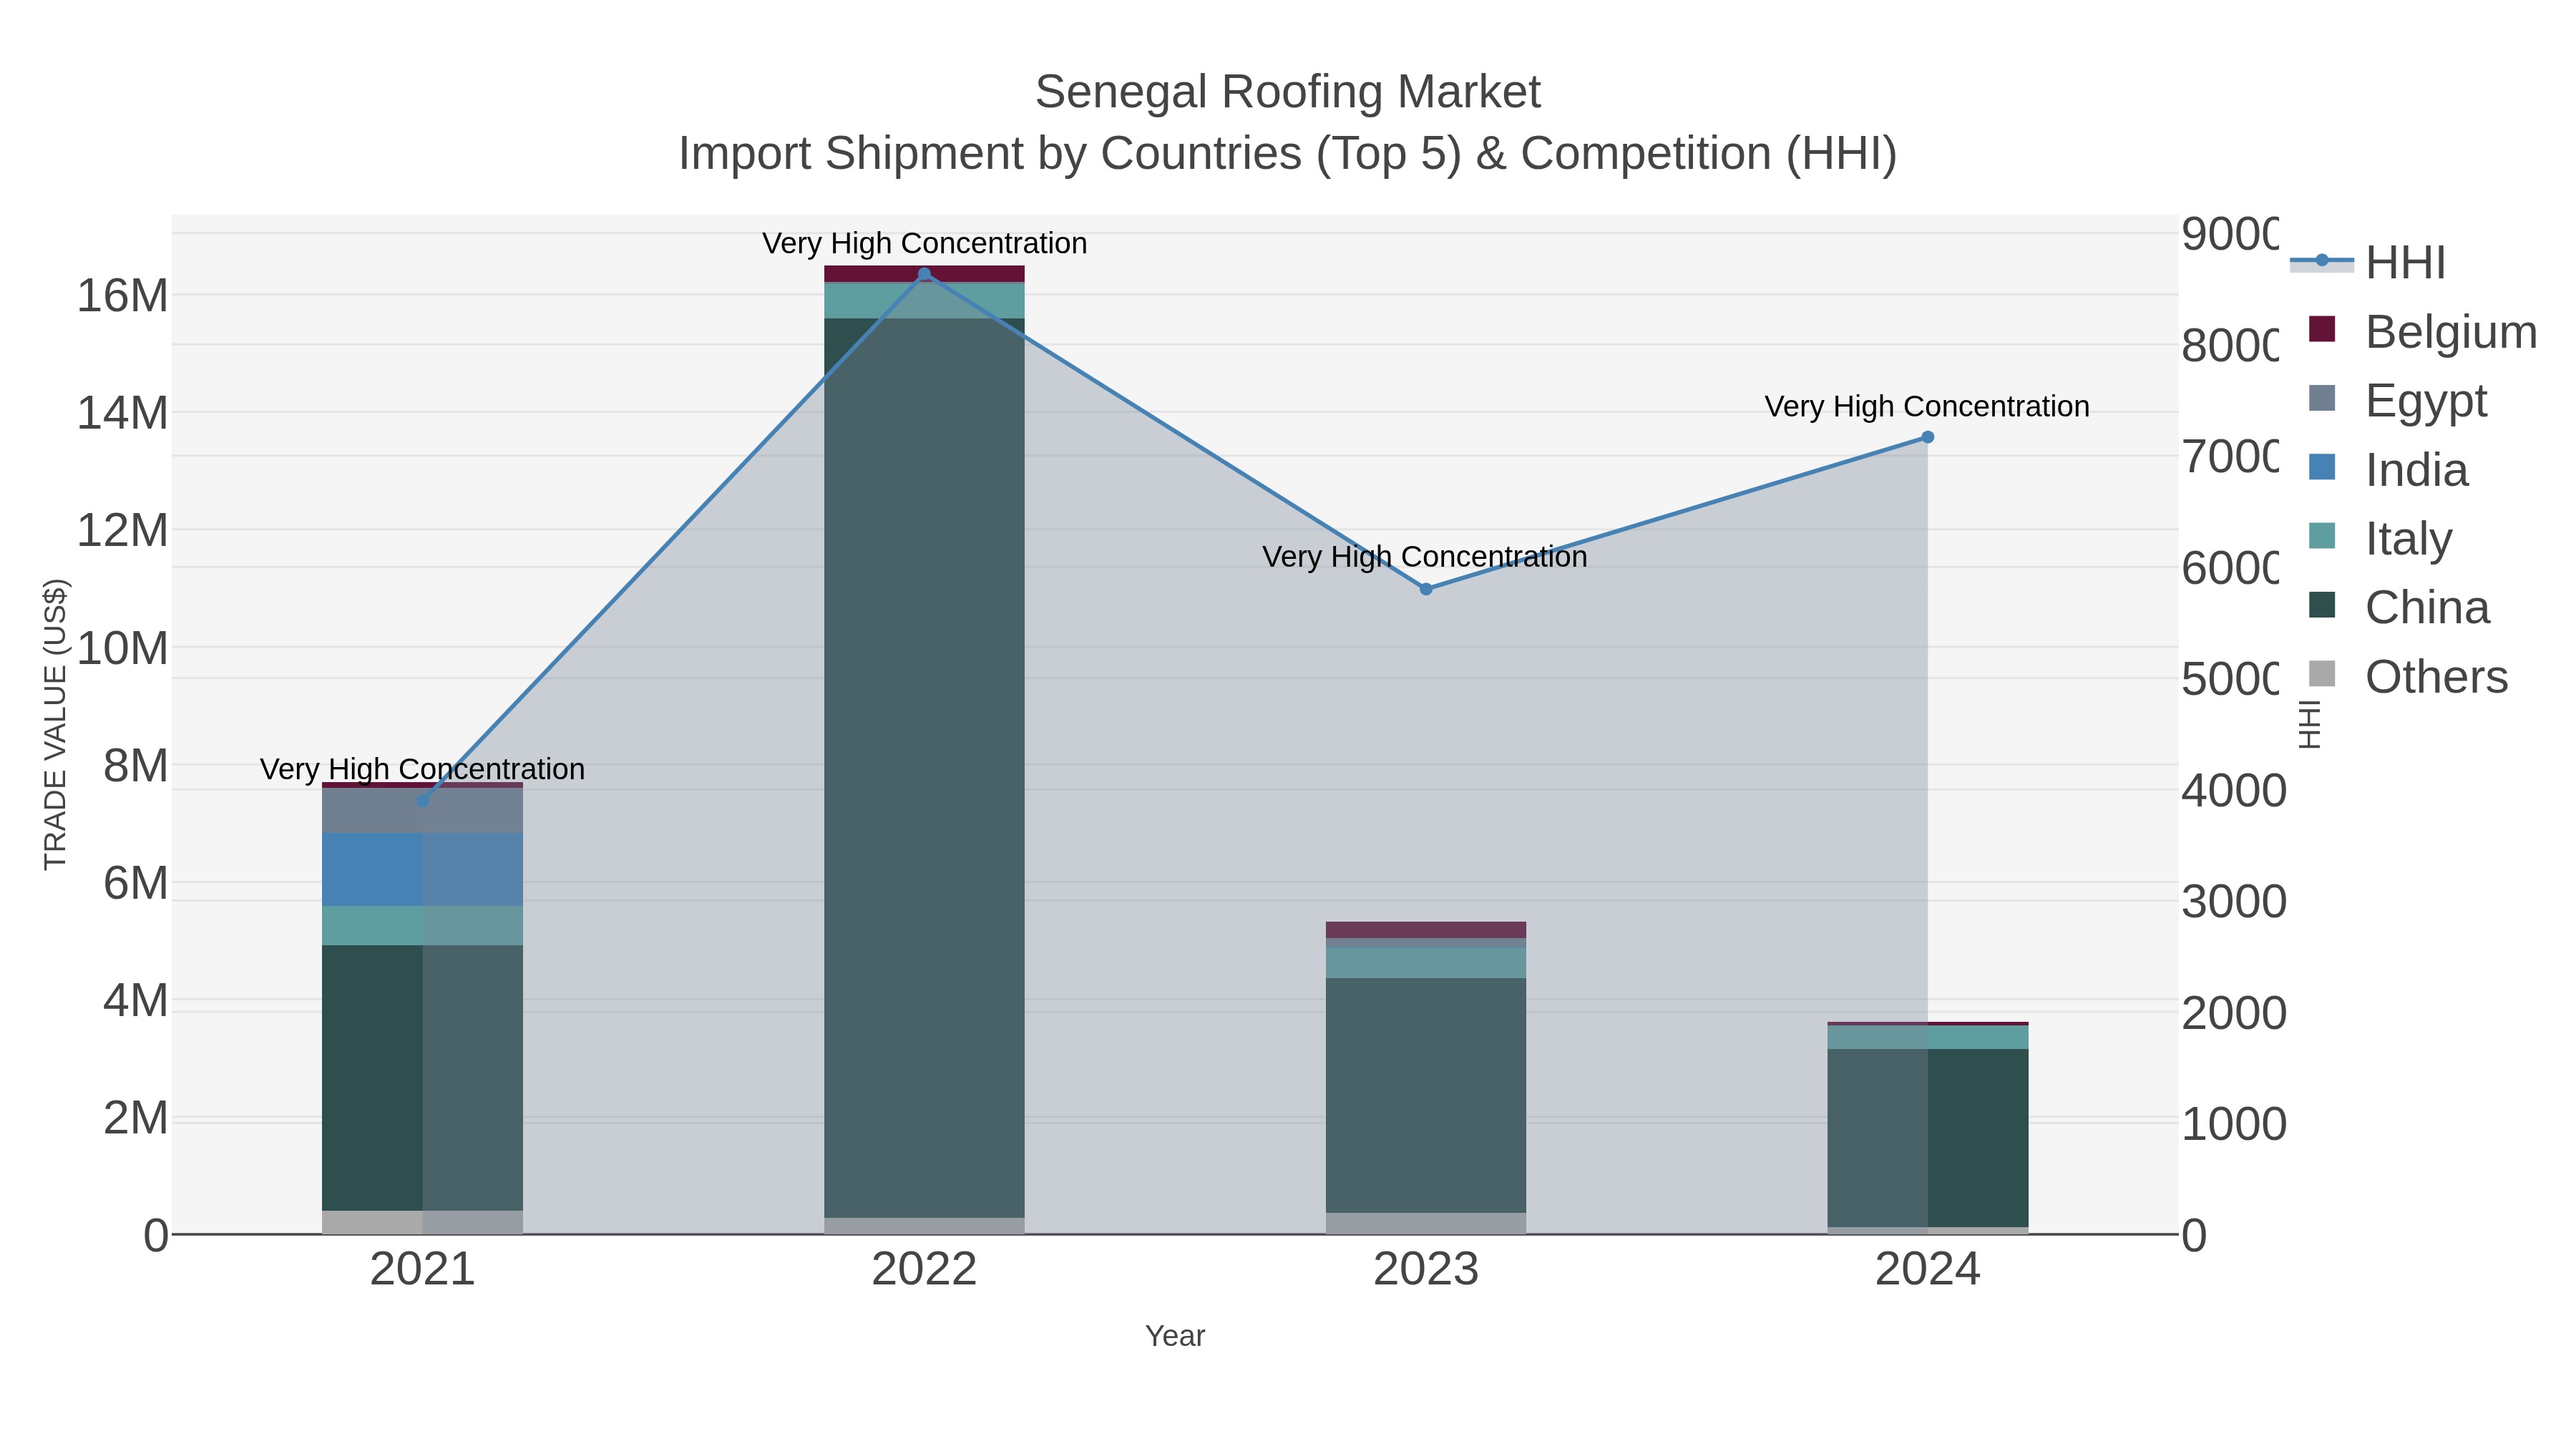Click the HHI line marker for 2024

1928,437
